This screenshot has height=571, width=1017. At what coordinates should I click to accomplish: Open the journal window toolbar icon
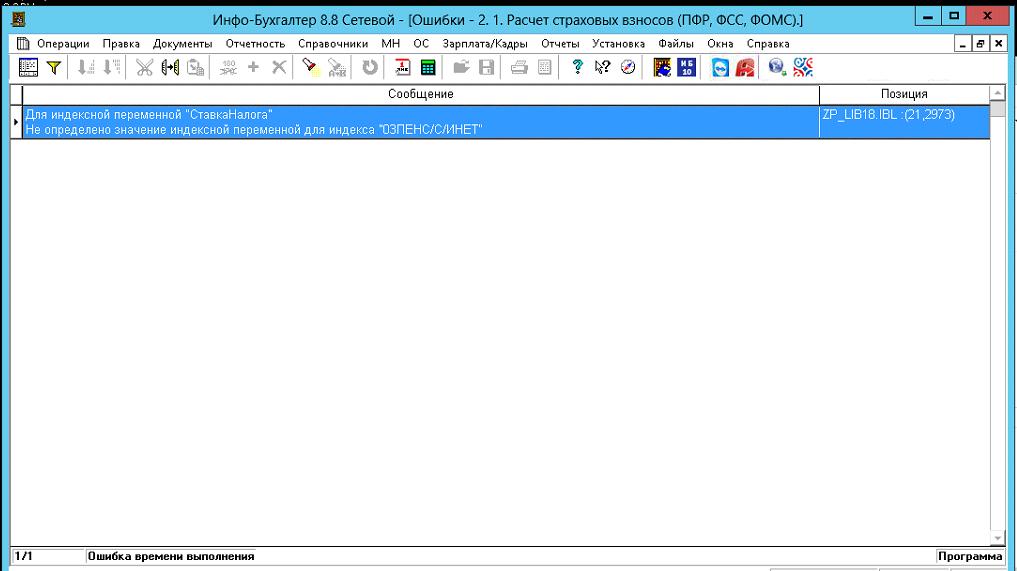[x=28, y=67]
